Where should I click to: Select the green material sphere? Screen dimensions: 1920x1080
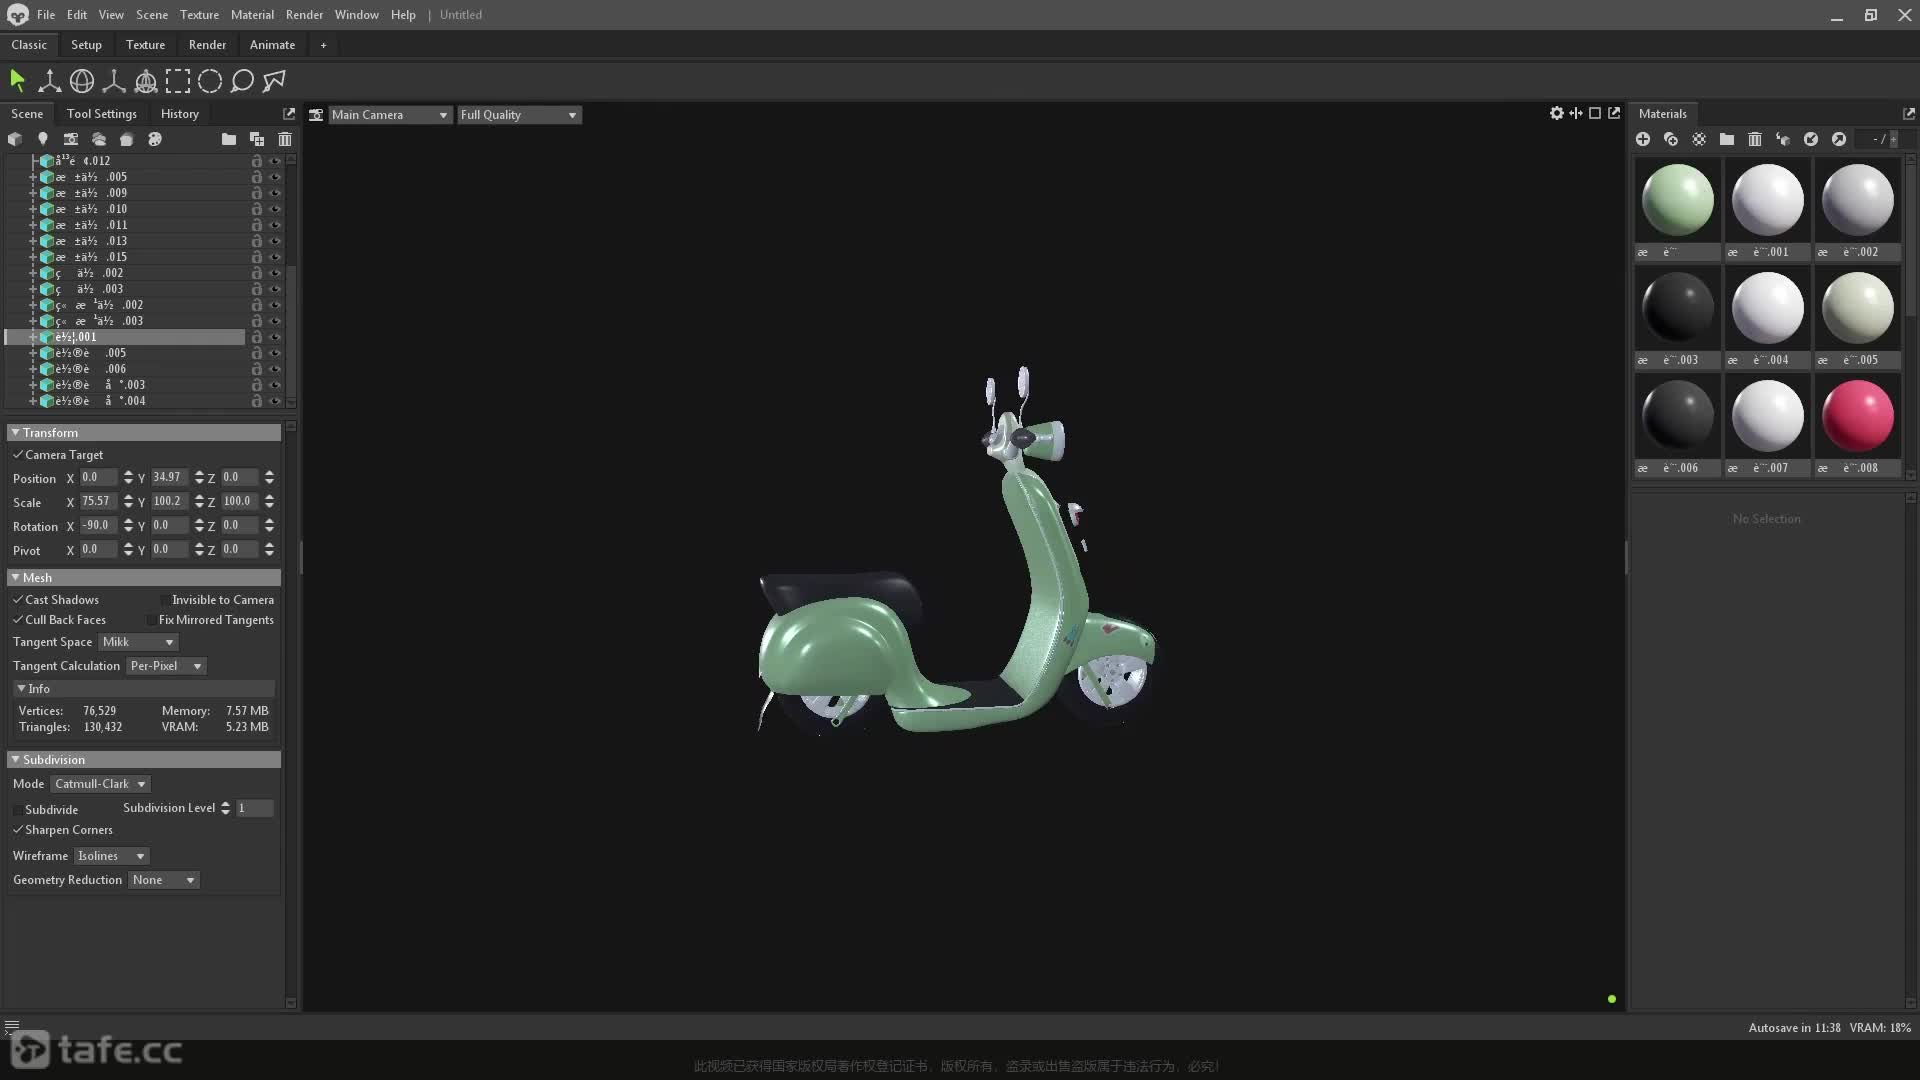click(1678, 200)
